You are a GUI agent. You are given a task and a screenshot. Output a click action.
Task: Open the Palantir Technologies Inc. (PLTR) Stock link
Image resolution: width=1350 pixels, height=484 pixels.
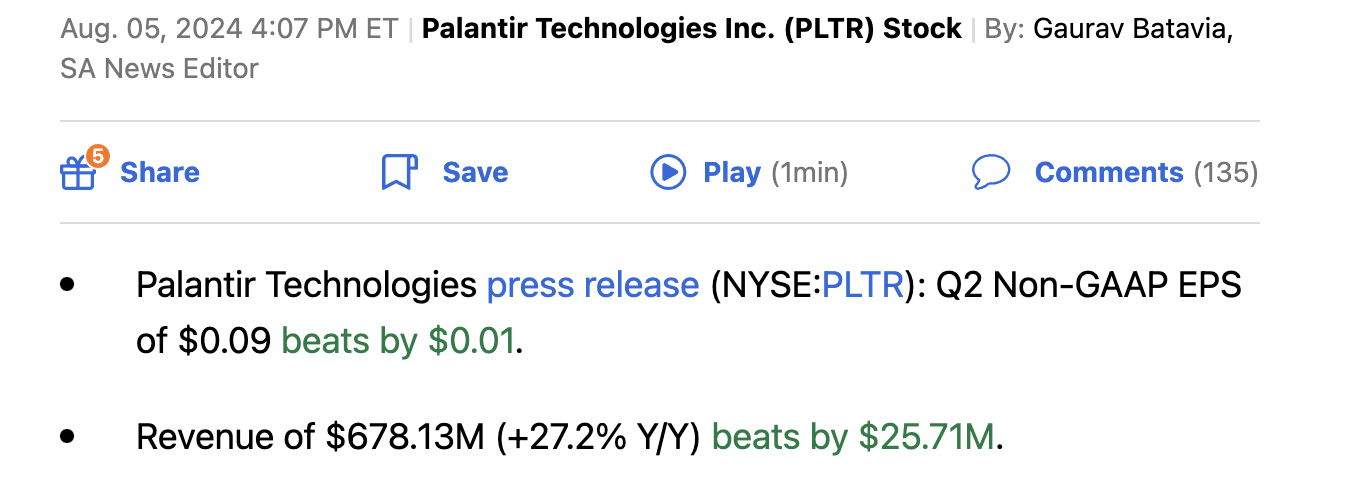(691, 29)
